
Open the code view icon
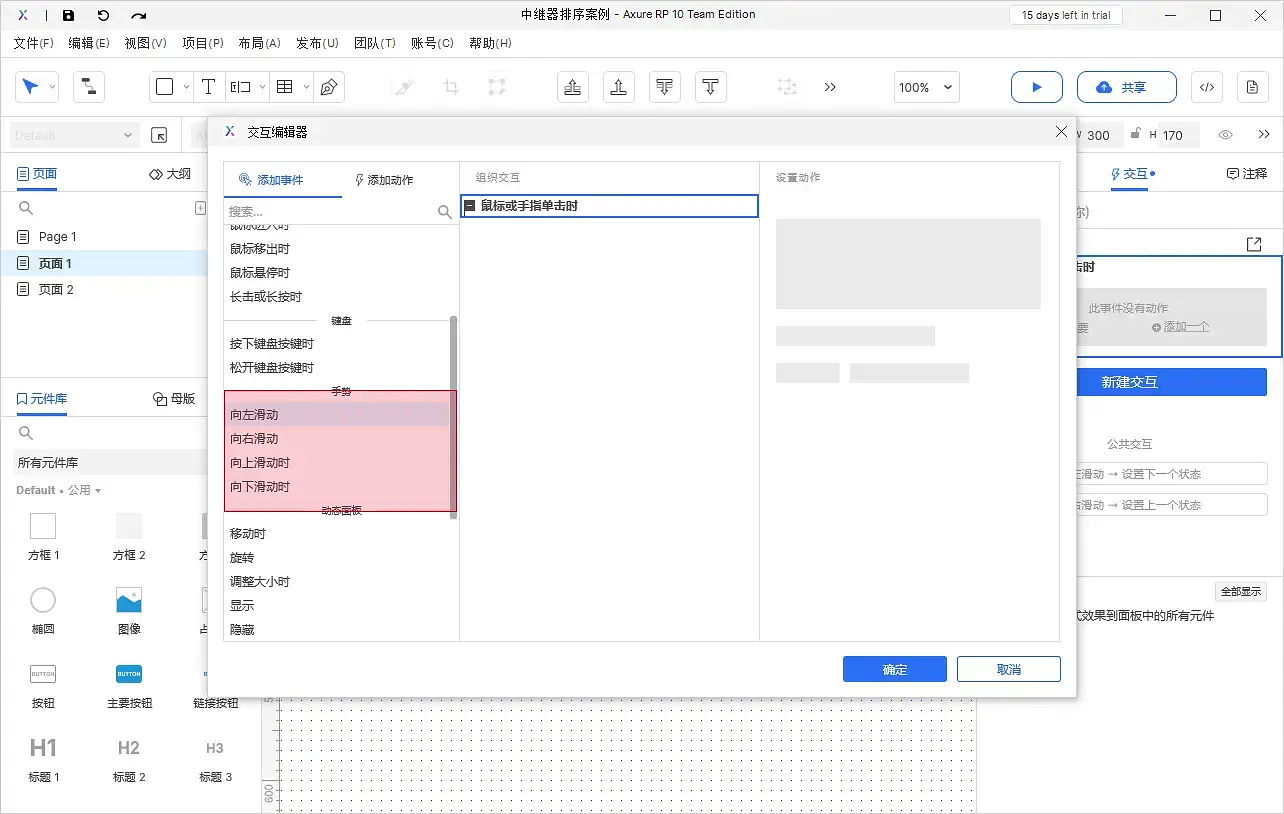tap(1207, 87)
